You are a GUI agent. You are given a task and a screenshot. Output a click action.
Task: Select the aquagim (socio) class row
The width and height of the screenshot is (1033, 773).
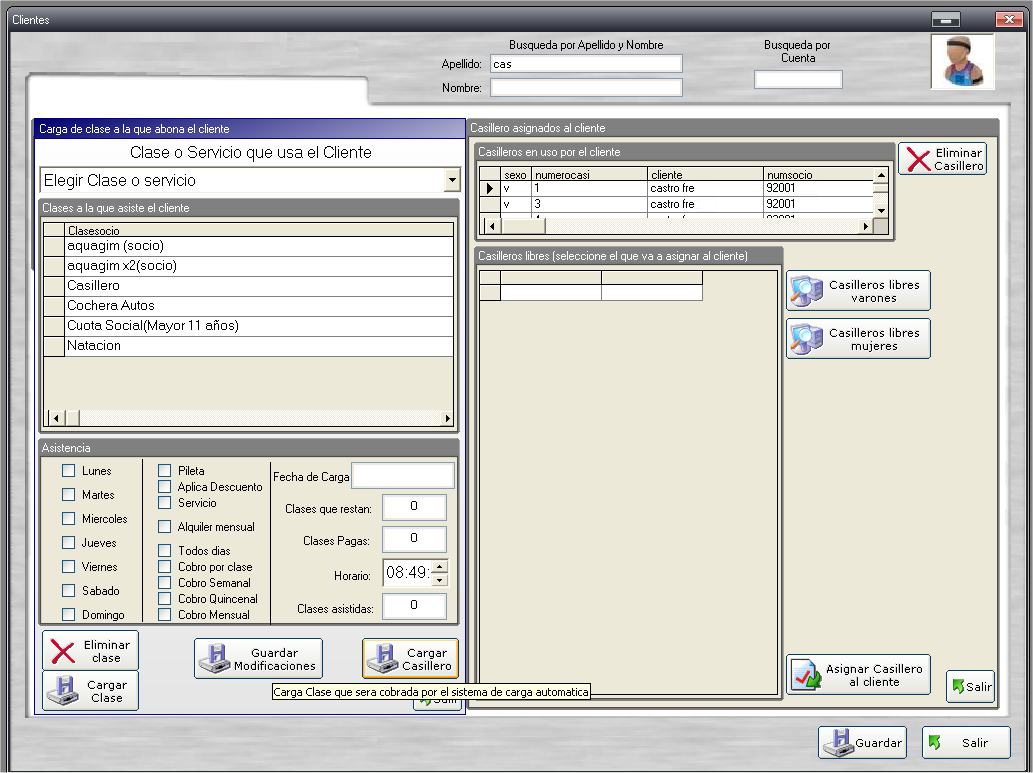248,246
